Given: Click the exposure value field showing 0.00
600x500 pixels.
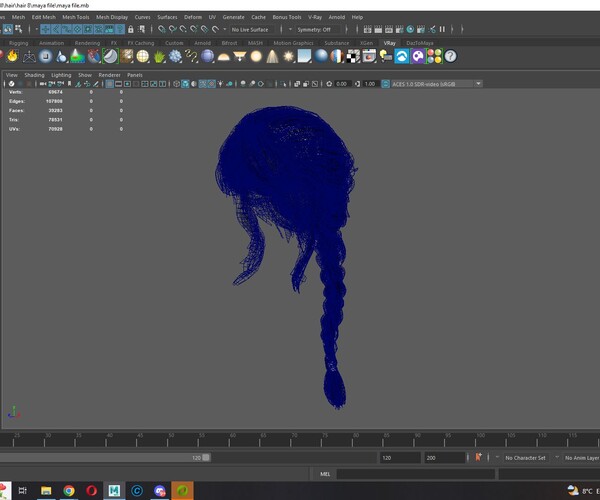Looking at the screenshot, I should [341, 84].
